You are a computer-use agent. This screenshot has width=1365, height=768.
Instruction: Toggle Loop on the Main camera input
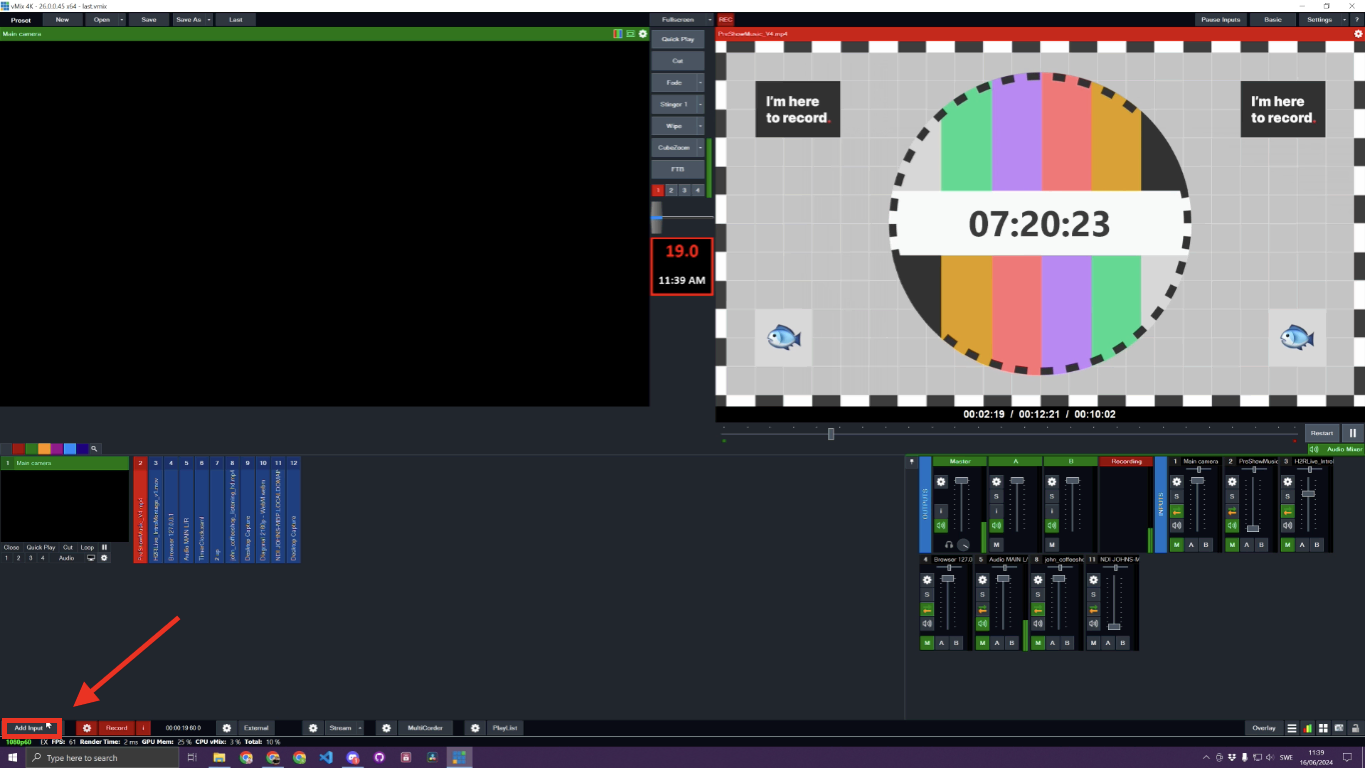87,547
